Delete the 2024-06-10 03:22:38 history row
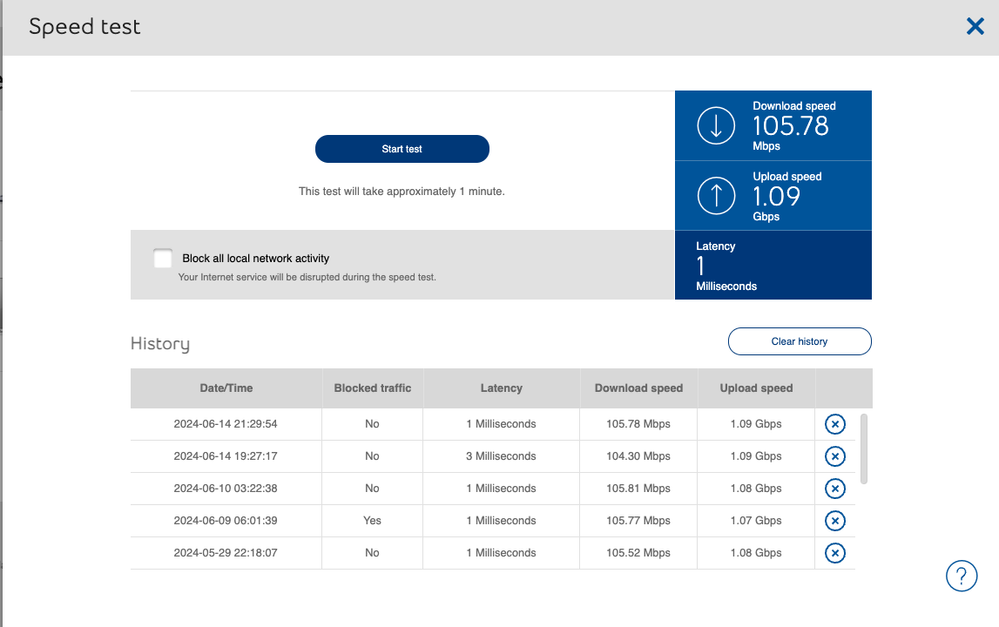Viewport: 999px width, 627px height. 834,488
